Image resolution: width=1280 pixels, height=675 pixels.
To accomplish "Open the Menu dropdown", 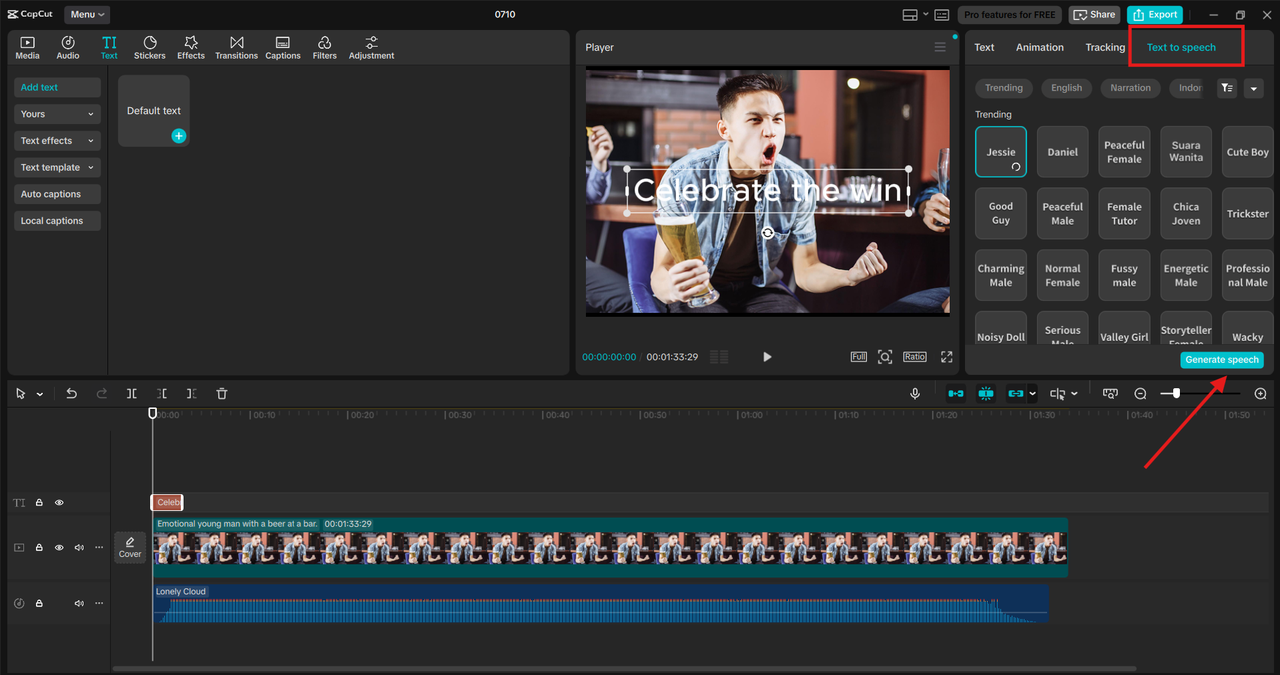I will (87, 14).
